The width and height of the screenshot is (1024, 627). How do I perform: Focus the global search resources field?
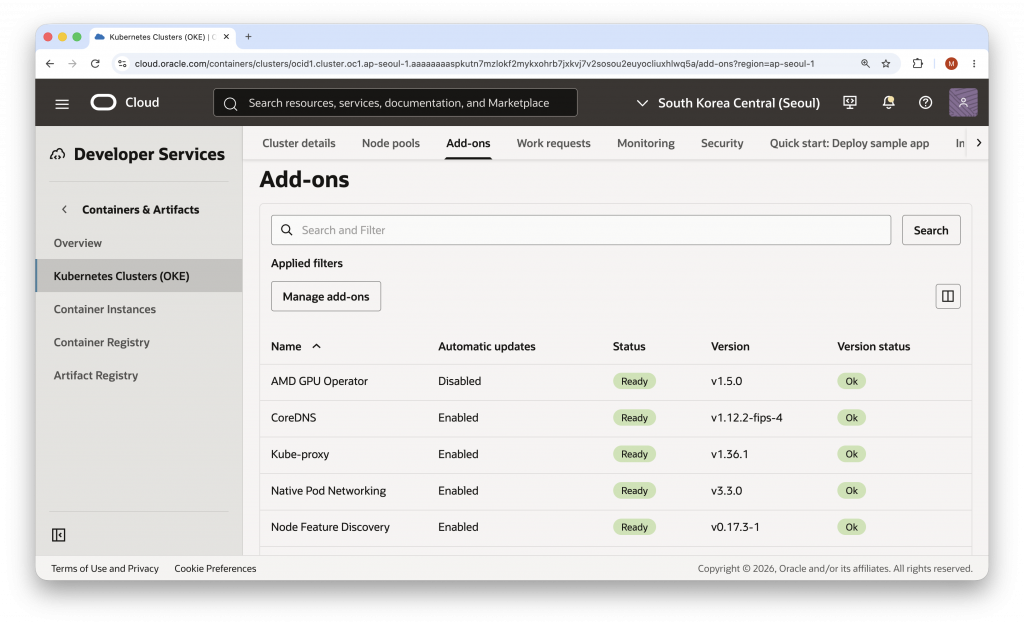click(x=395, y=103)
